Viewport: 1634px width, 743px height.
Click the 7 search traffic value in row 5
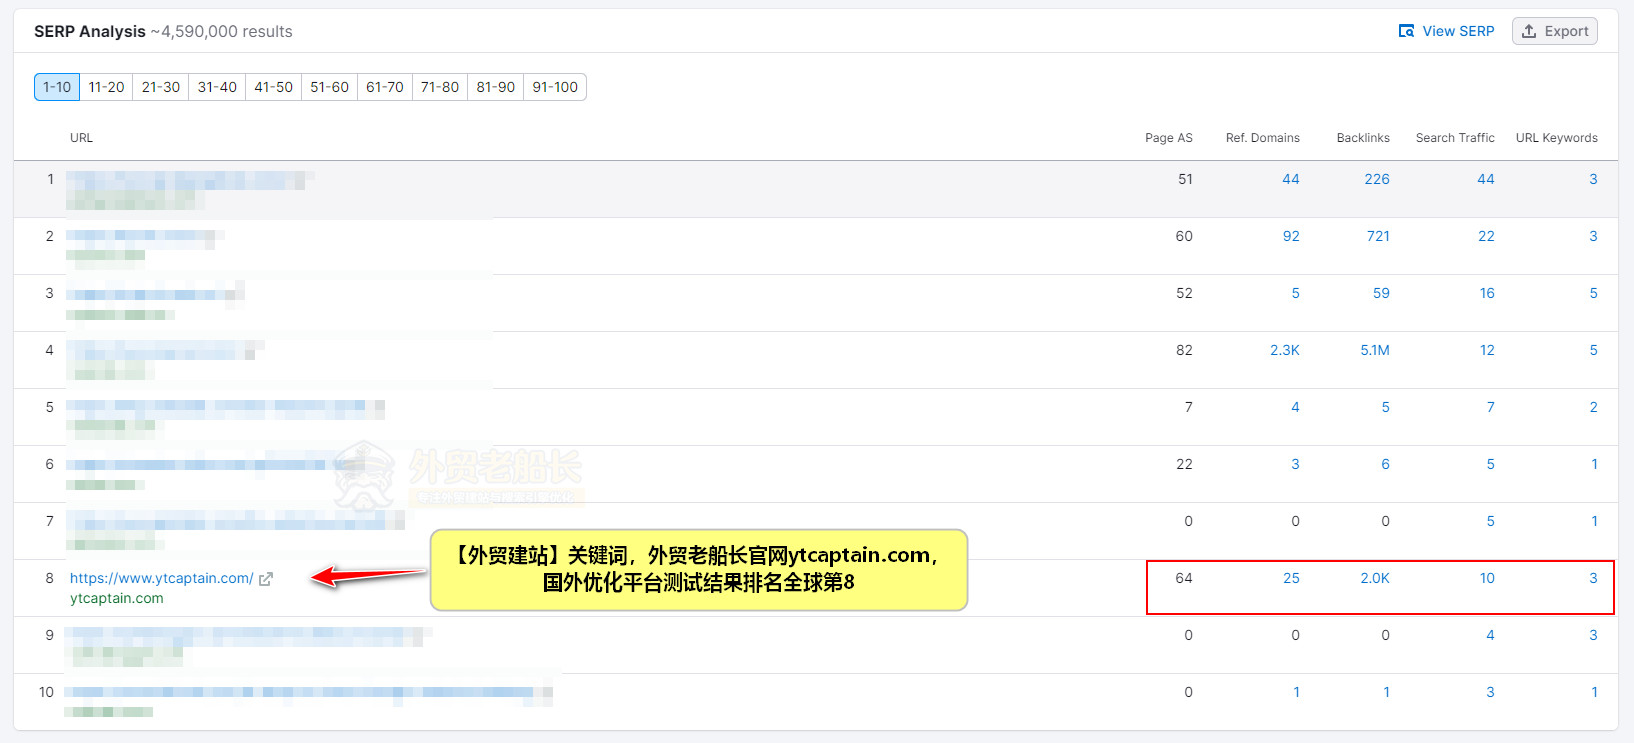(1490, 407)
